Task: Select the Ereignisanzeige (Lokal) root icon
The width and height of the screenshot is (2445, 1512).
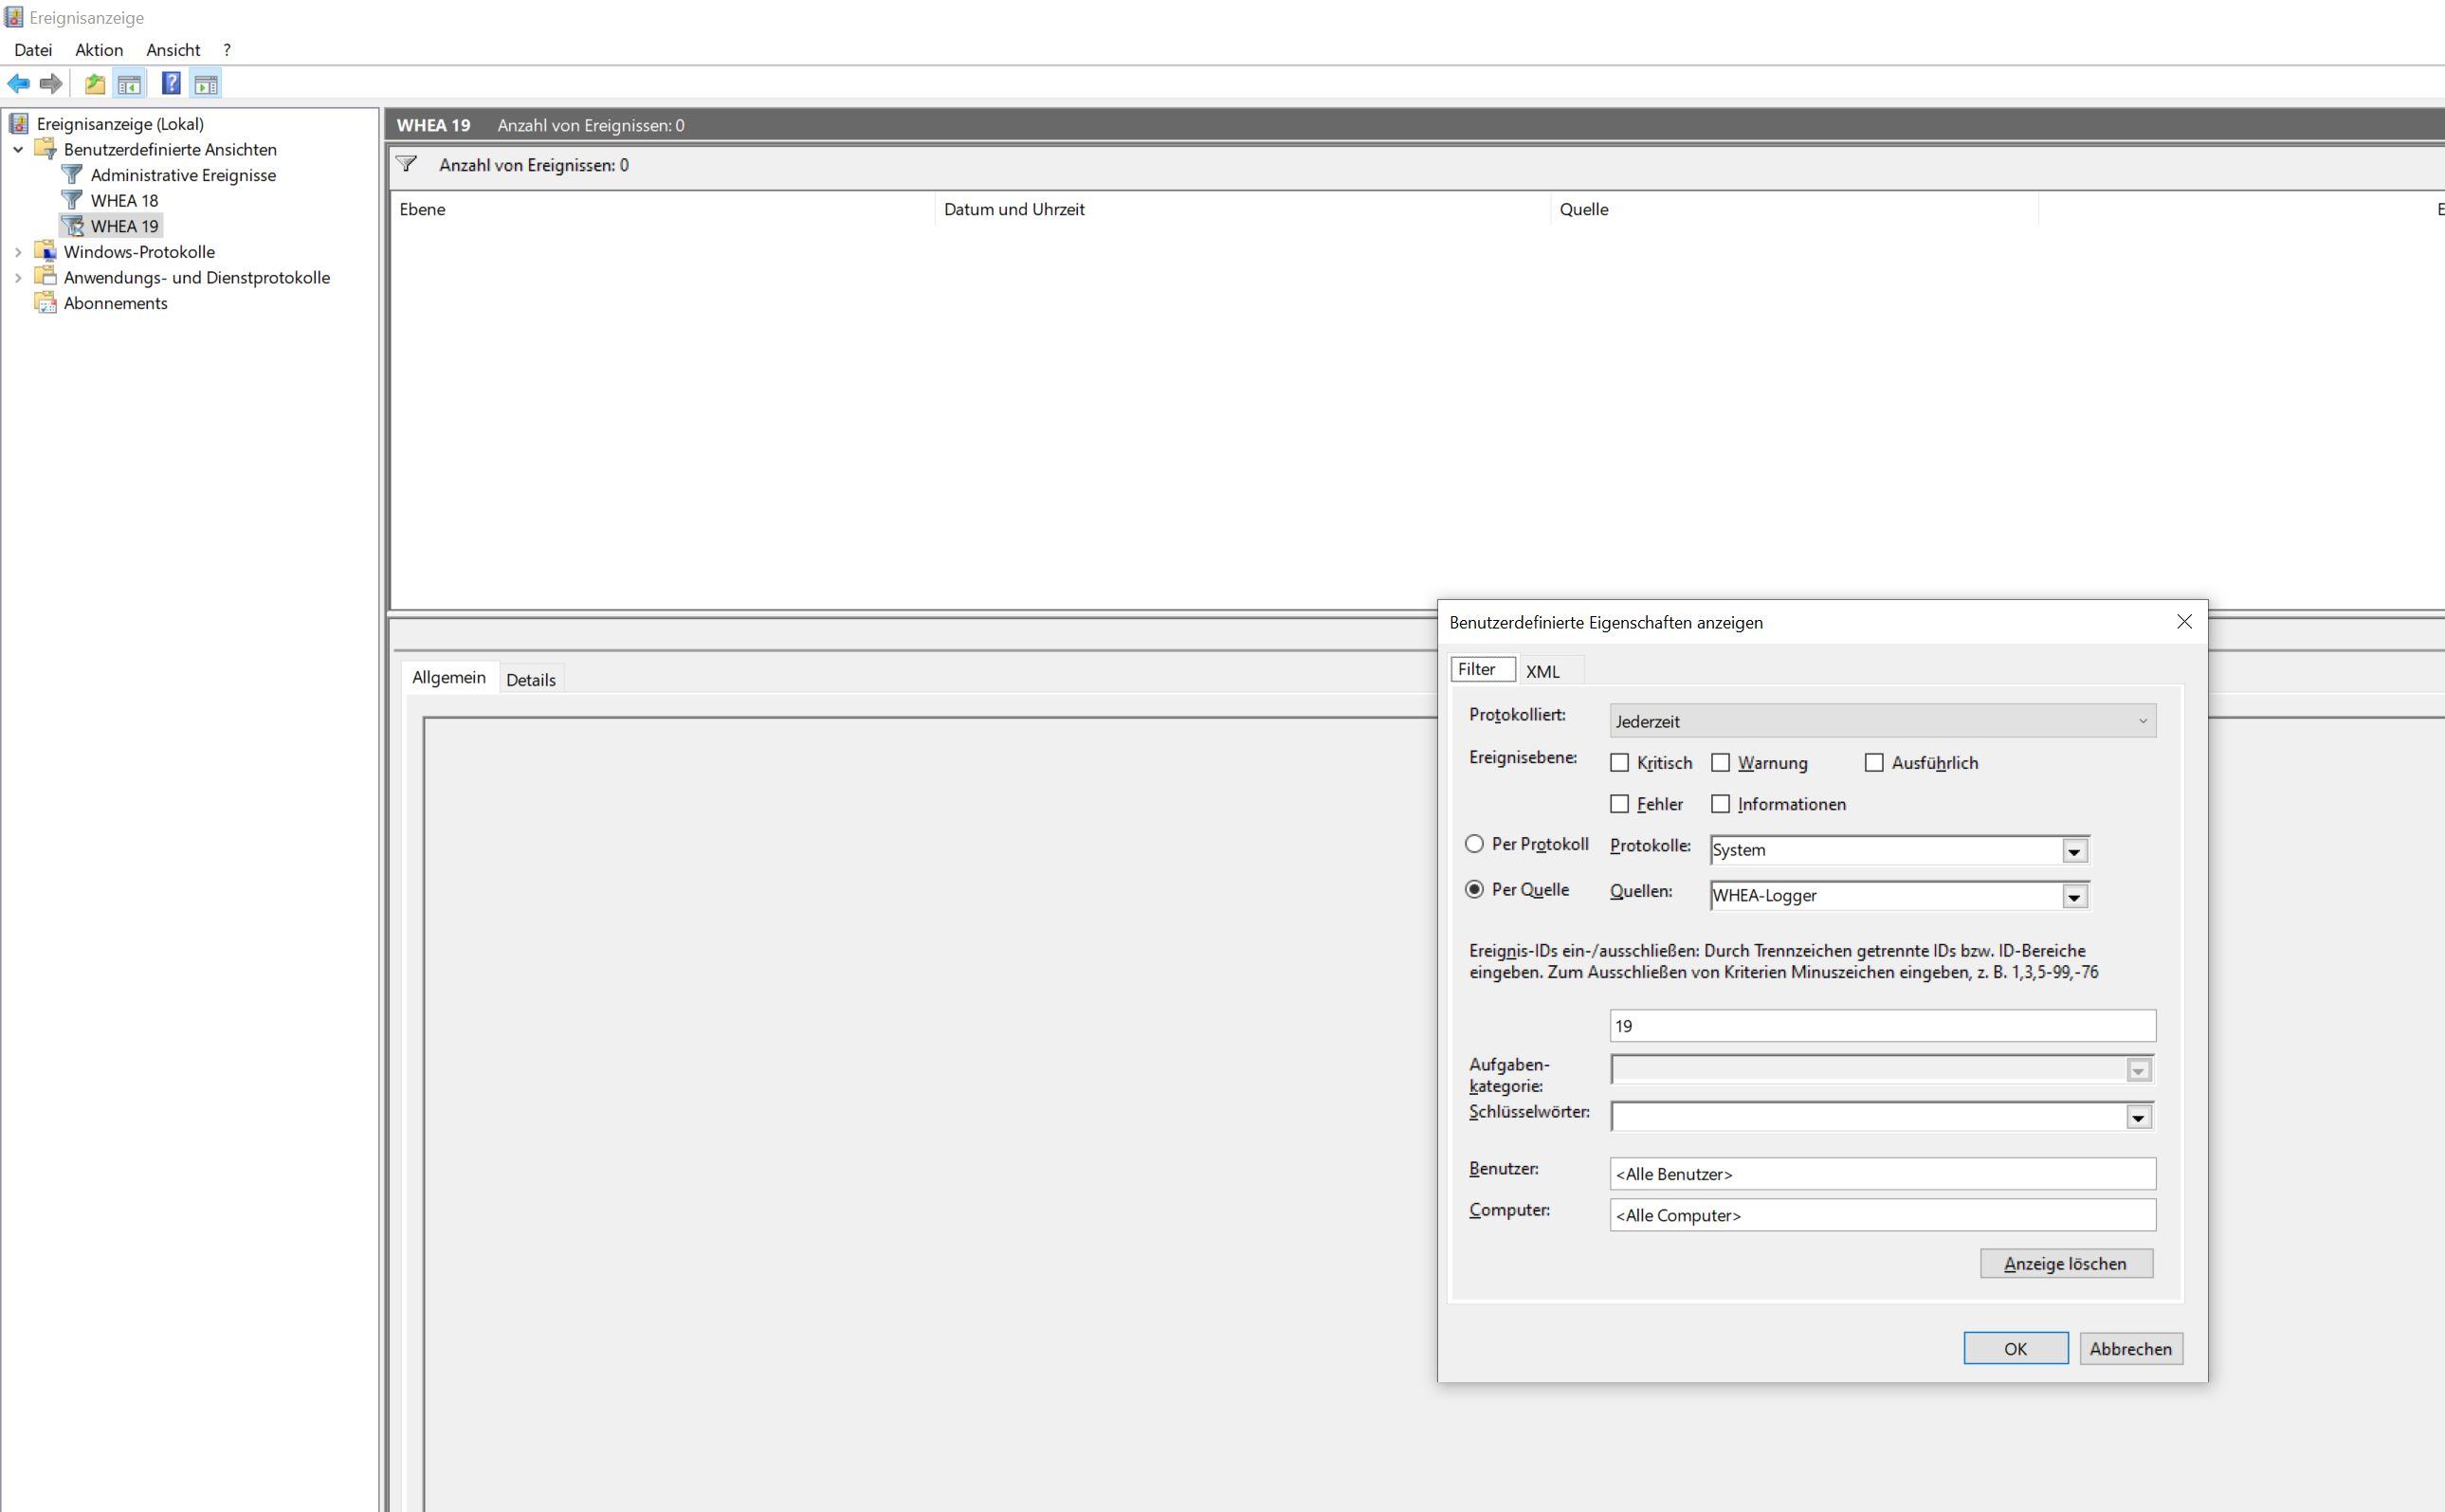Action: click(19, 124)
